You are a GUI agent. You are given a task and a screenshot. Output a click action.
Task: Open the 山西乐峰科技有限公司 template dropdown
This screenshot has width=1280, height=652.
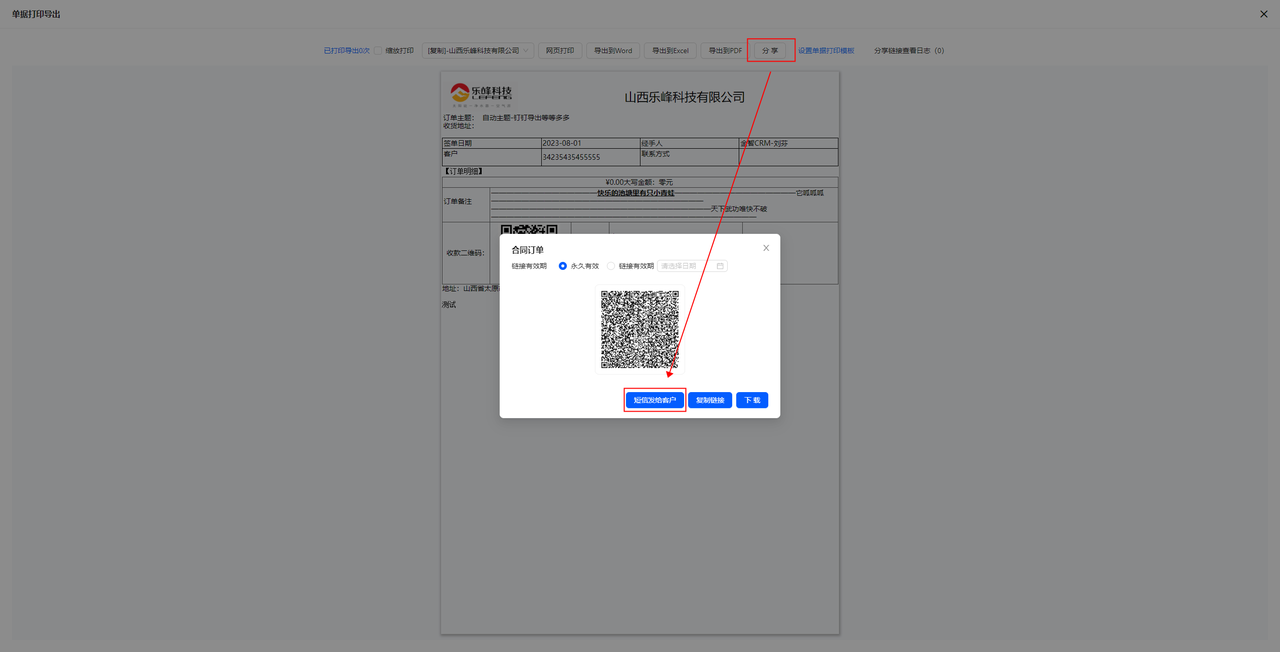tap(478, 50)
